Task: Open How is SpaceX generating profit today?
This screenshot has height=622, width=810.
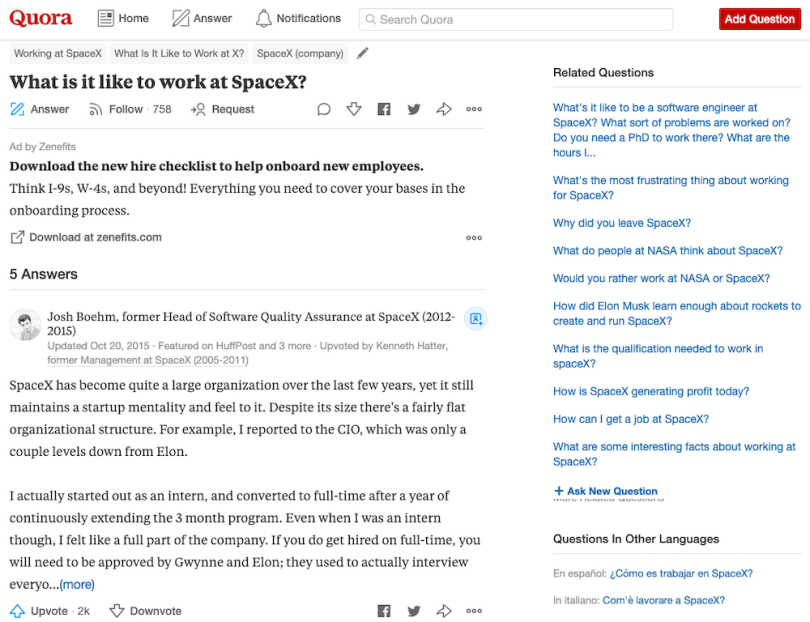Action: [651, 391]
